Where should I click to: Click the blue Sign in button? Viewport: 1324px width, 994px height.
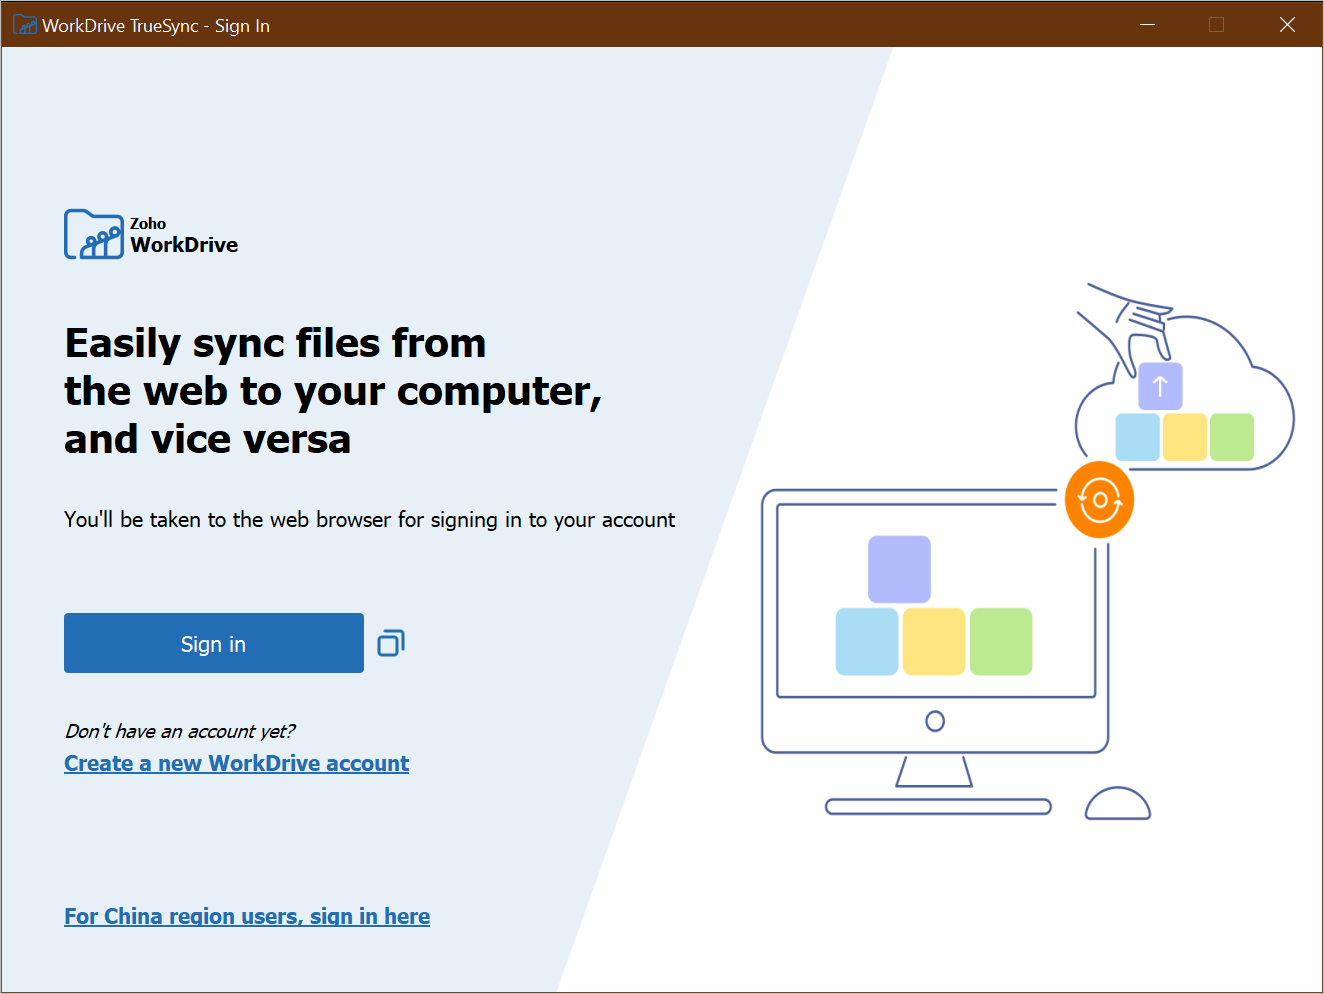coord(214,643)
